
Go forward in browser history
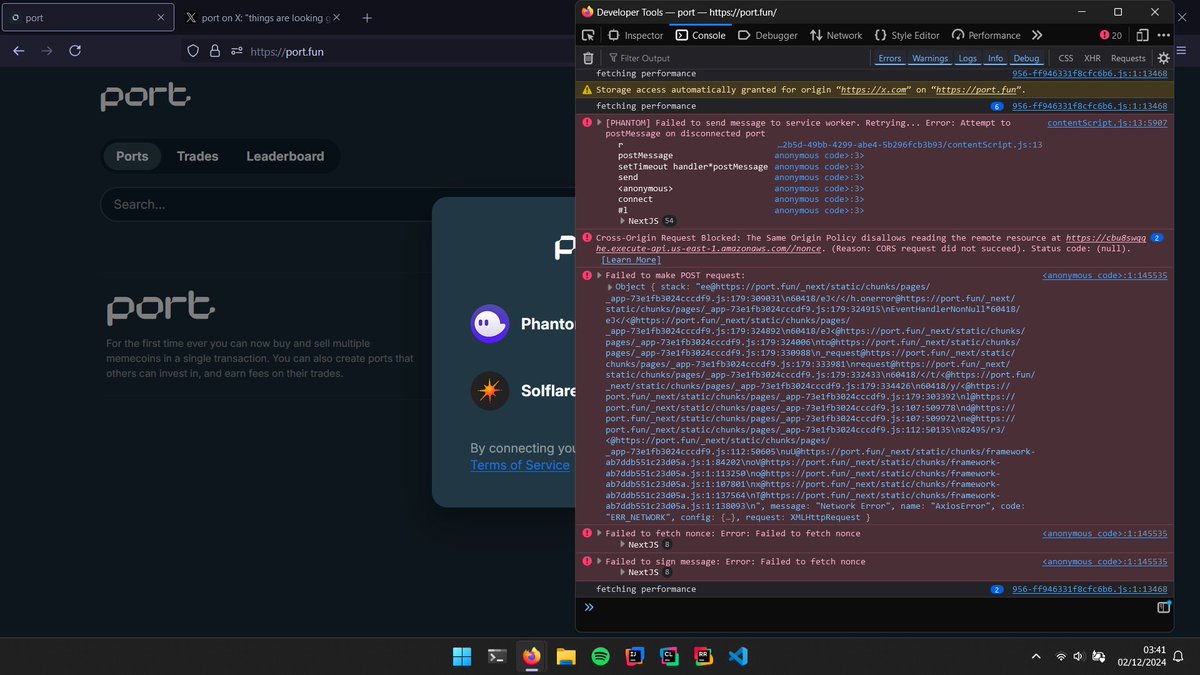[47, 51]
